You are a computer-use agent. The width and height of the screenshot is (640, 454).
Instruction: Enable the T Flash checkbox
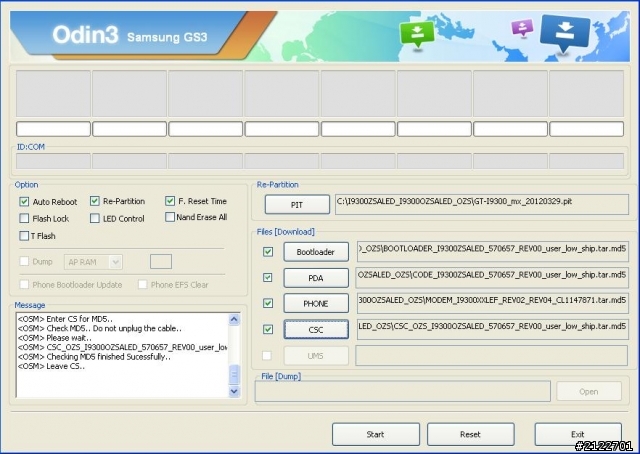[24, 236]
